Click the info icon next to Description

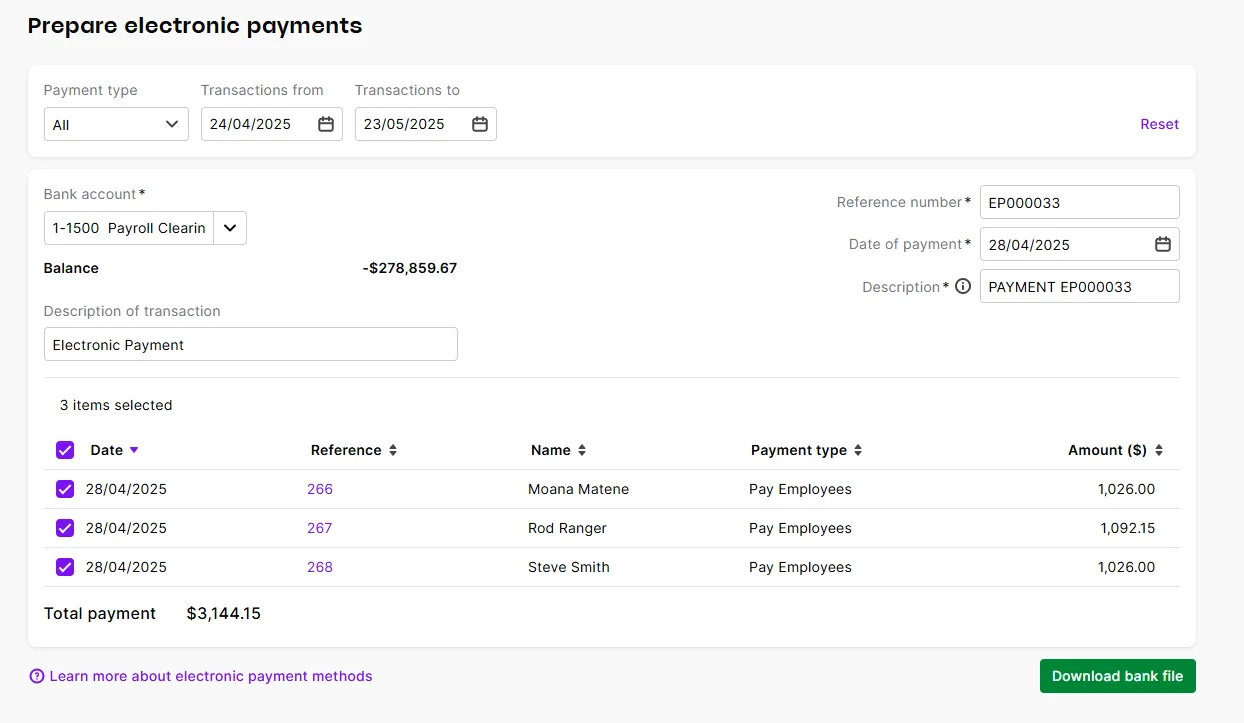click(962, 286)
